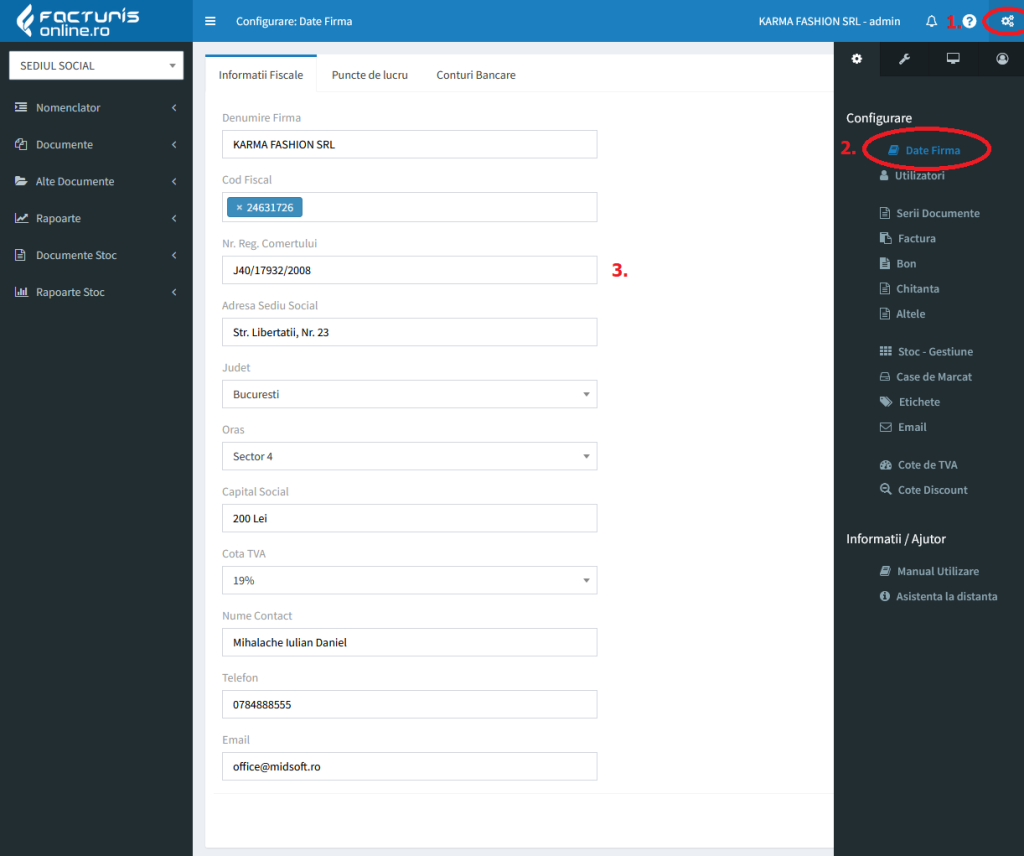
Task: Open the Oras dropdown showing Sector 4
Action: [409, 456]
